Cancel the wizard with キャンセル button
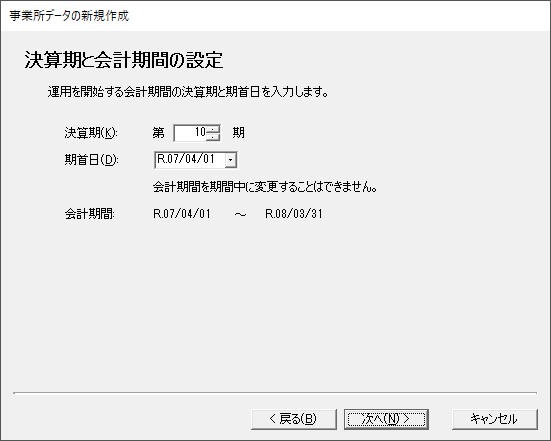Image resolution: width=551 pixels, height=441 pixels. [494, 419]
